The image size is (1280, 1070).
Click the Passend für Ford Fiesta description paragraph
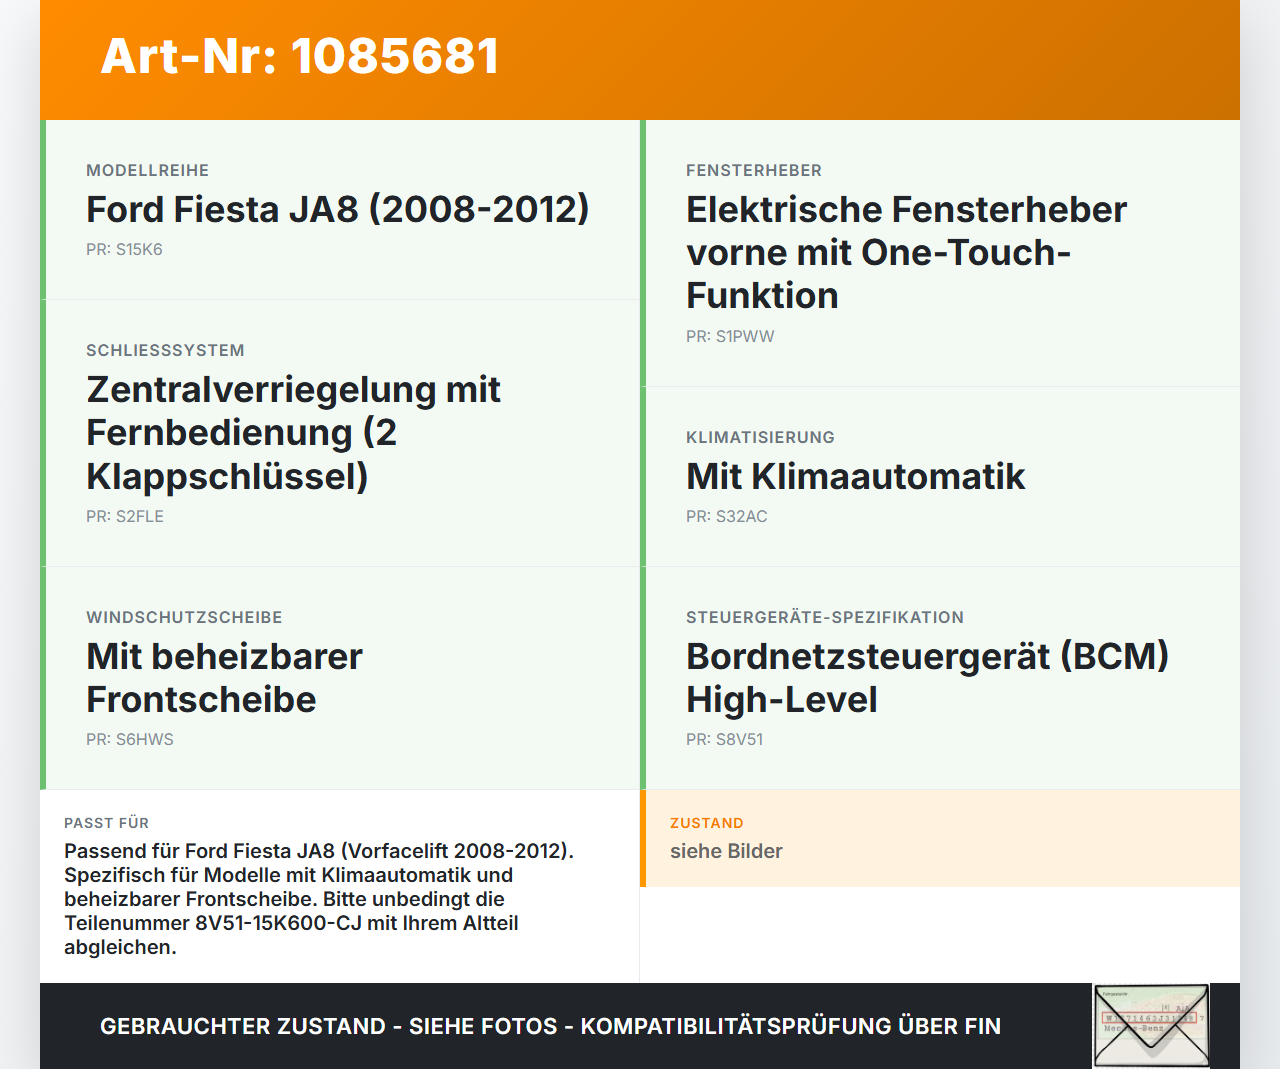point(319,899)
